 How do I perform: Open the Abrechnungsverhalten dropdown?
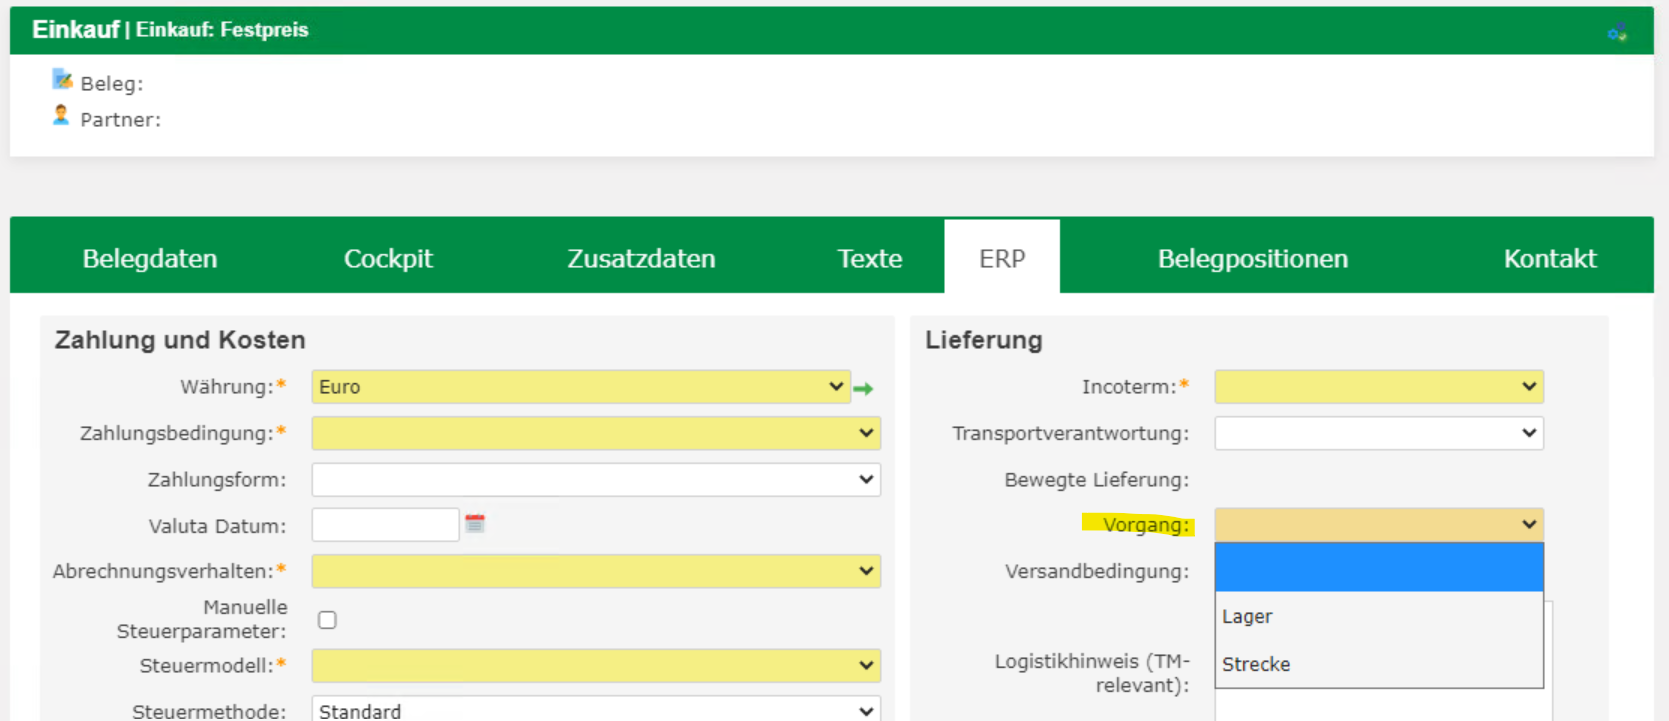click(x=596, y=571)
